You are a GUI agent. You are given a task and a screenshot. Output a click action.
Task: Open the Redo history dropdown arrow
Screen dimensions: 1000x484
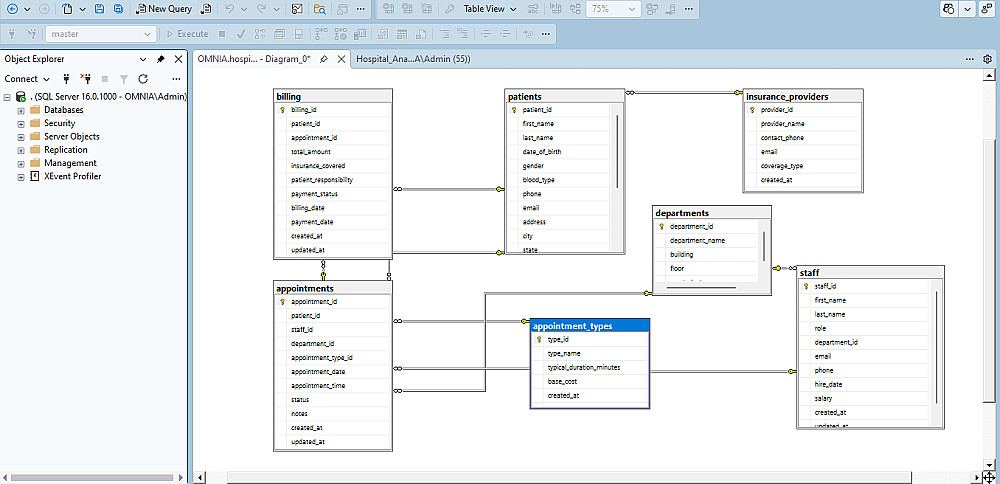(x=276, y=9)
